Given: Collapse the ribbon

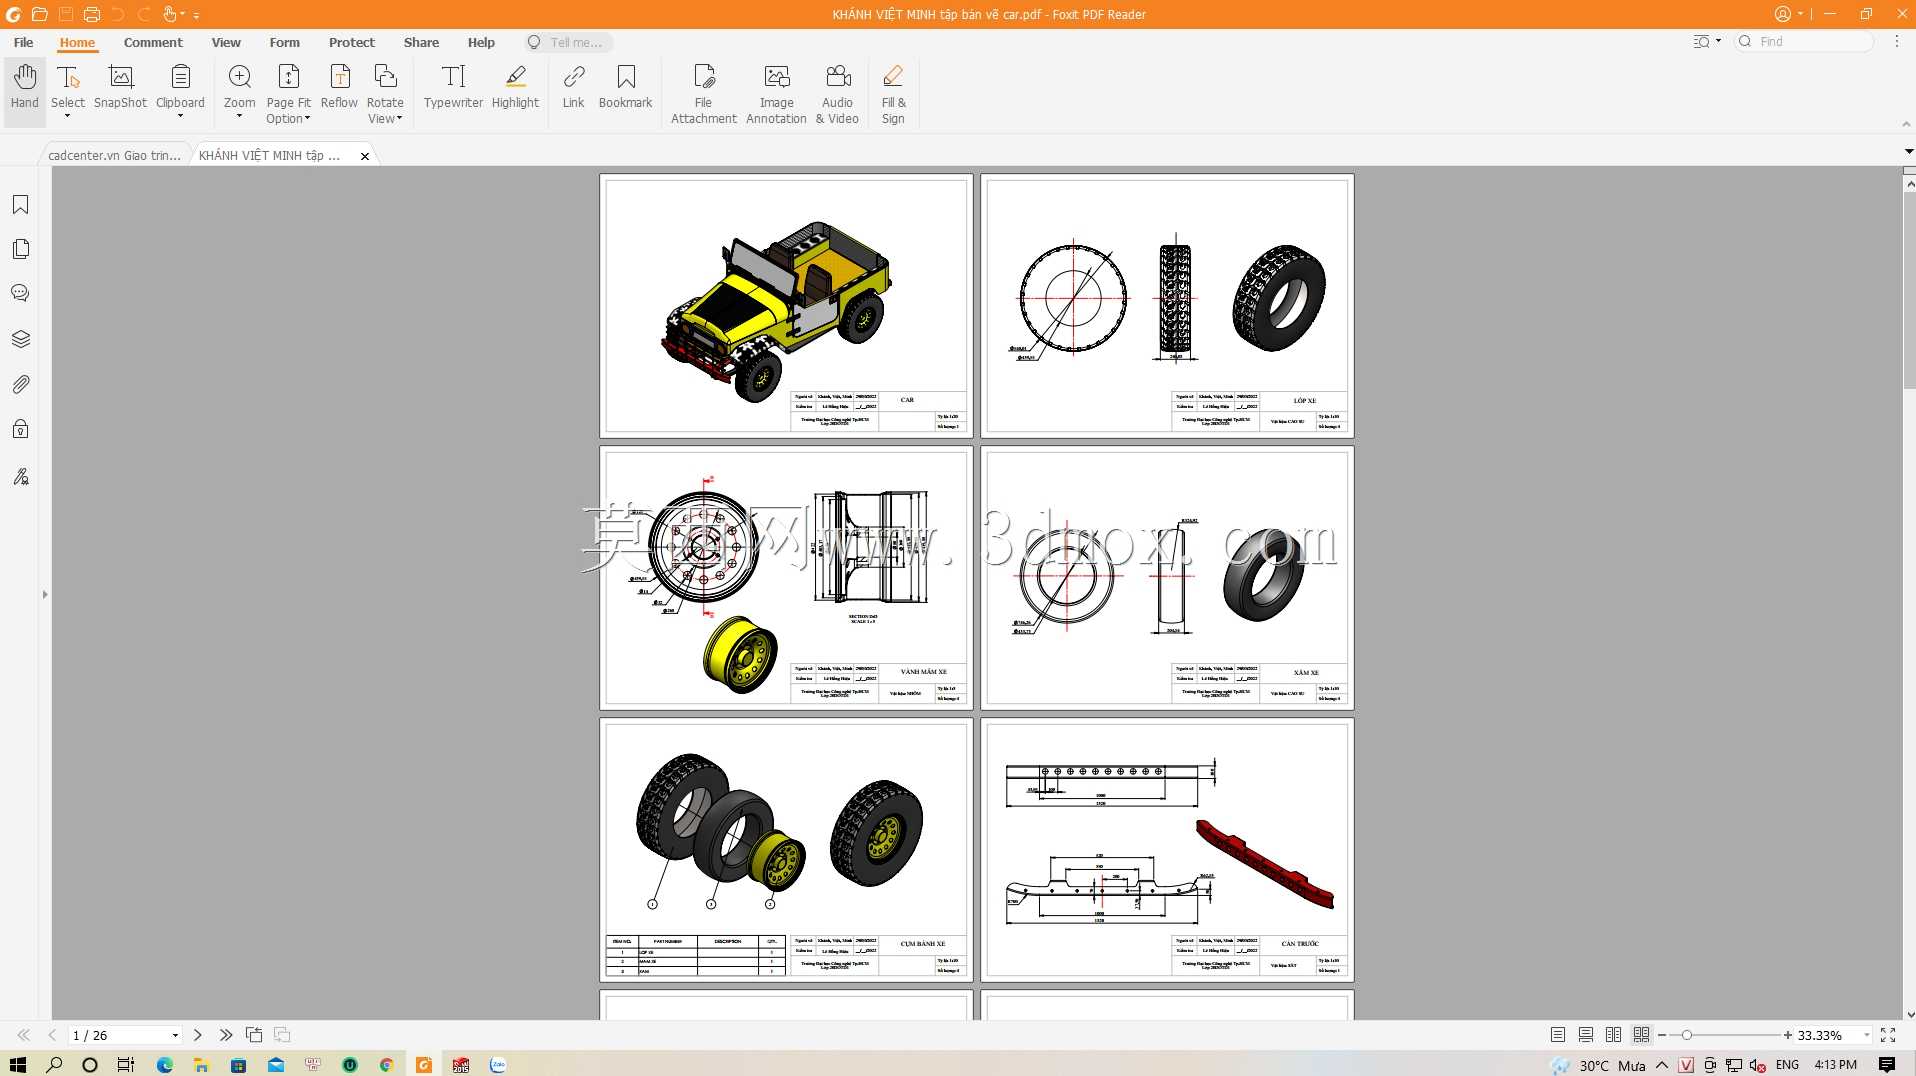Looking at the screenshot, I should tap(1906, 124).
